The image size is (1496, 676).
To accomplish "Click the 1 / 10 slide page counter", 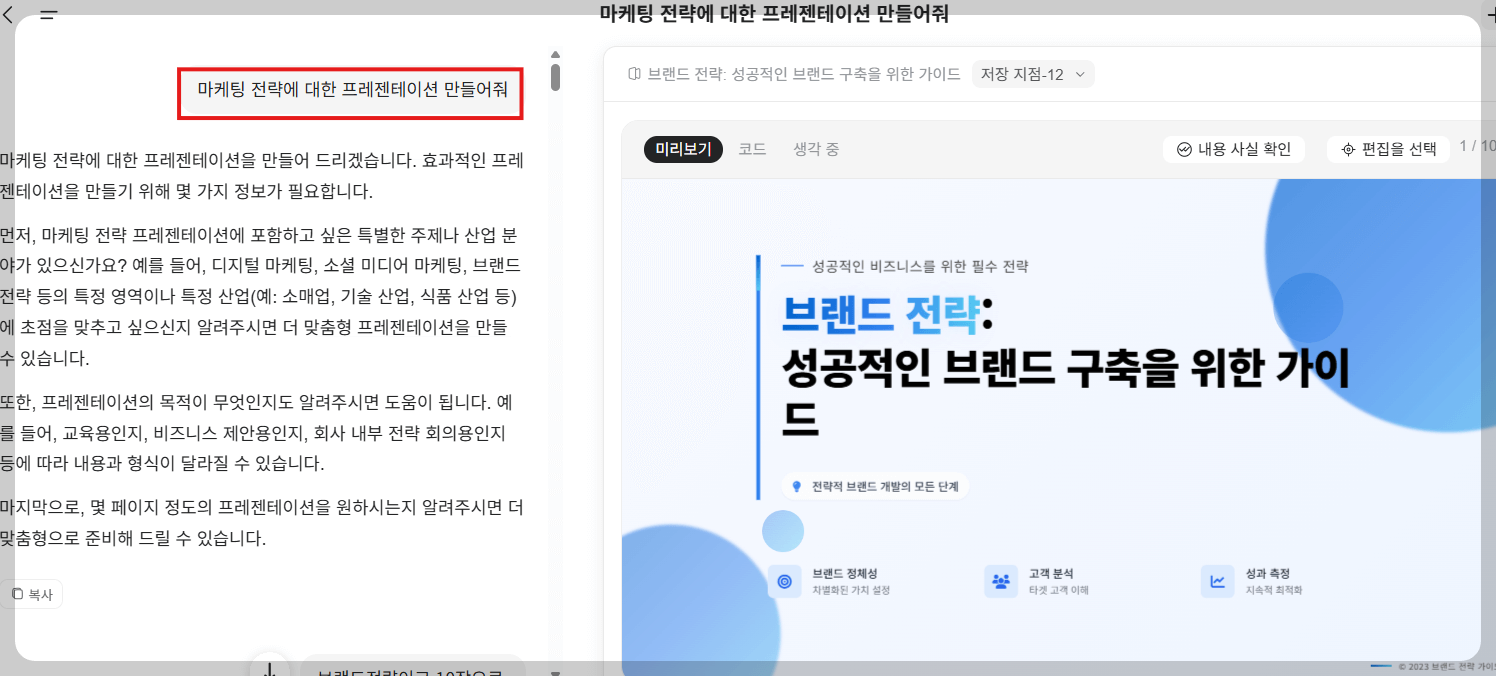I will coord(1477,147).
